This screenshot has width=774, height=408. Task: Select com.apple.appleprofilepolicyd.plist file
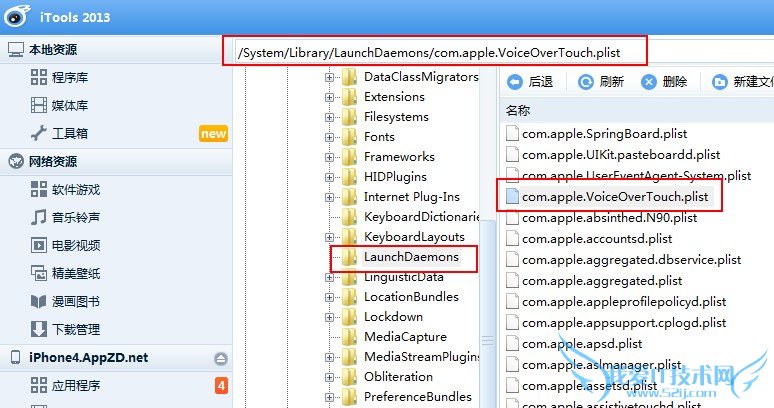click(x=624, y=301)
